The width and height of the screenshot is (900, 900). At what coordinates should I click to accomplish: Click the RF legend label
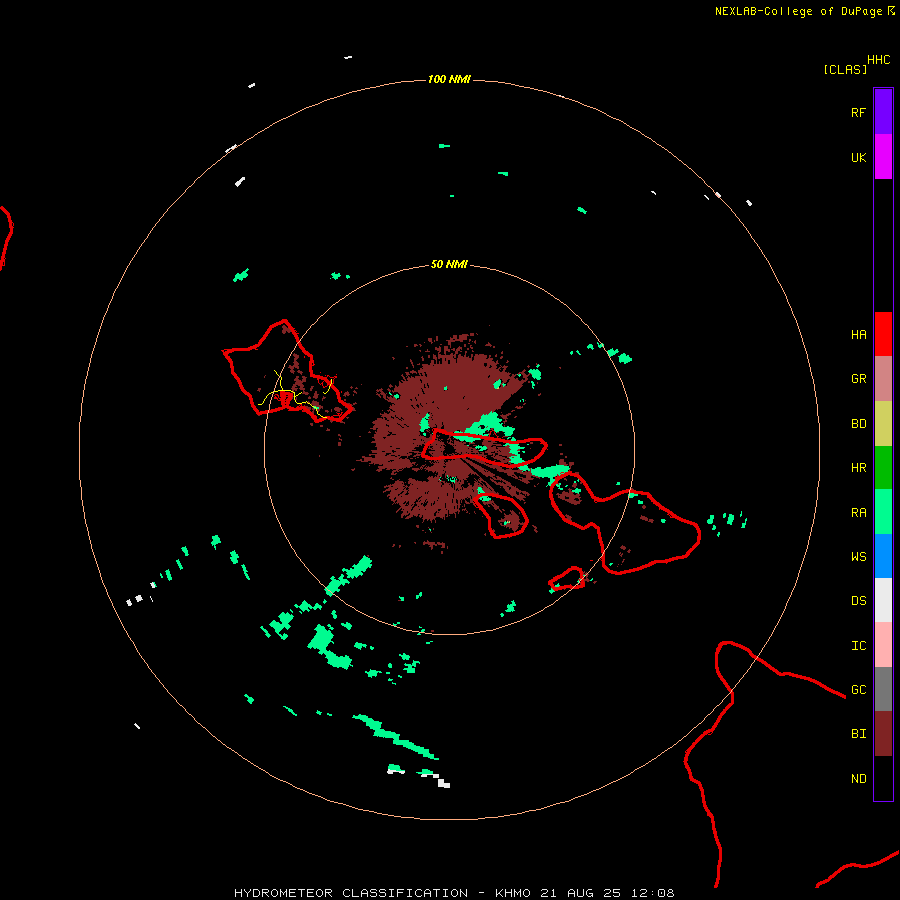pyautogui.click(x=858, y=112)
